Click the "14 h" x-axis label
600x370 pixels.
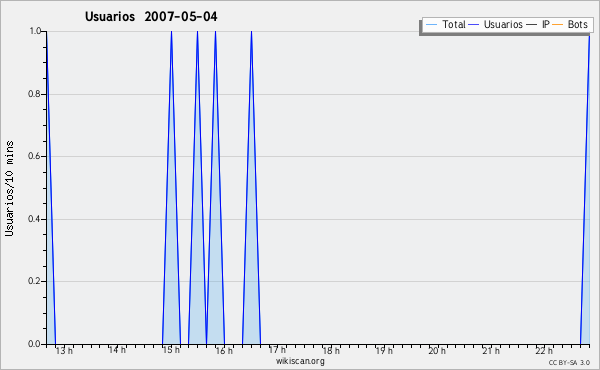tap(117, 350)
